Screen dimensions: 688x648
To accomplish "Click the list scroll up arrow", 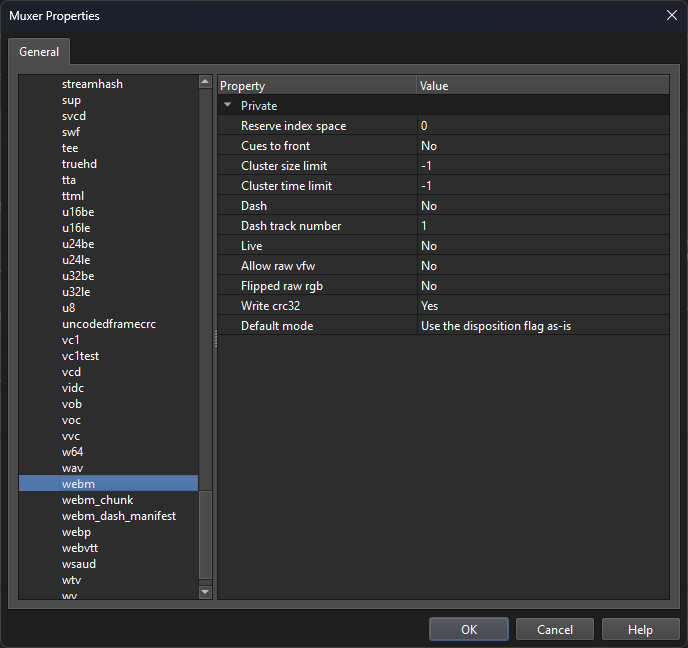I will [x=205, y=82].
